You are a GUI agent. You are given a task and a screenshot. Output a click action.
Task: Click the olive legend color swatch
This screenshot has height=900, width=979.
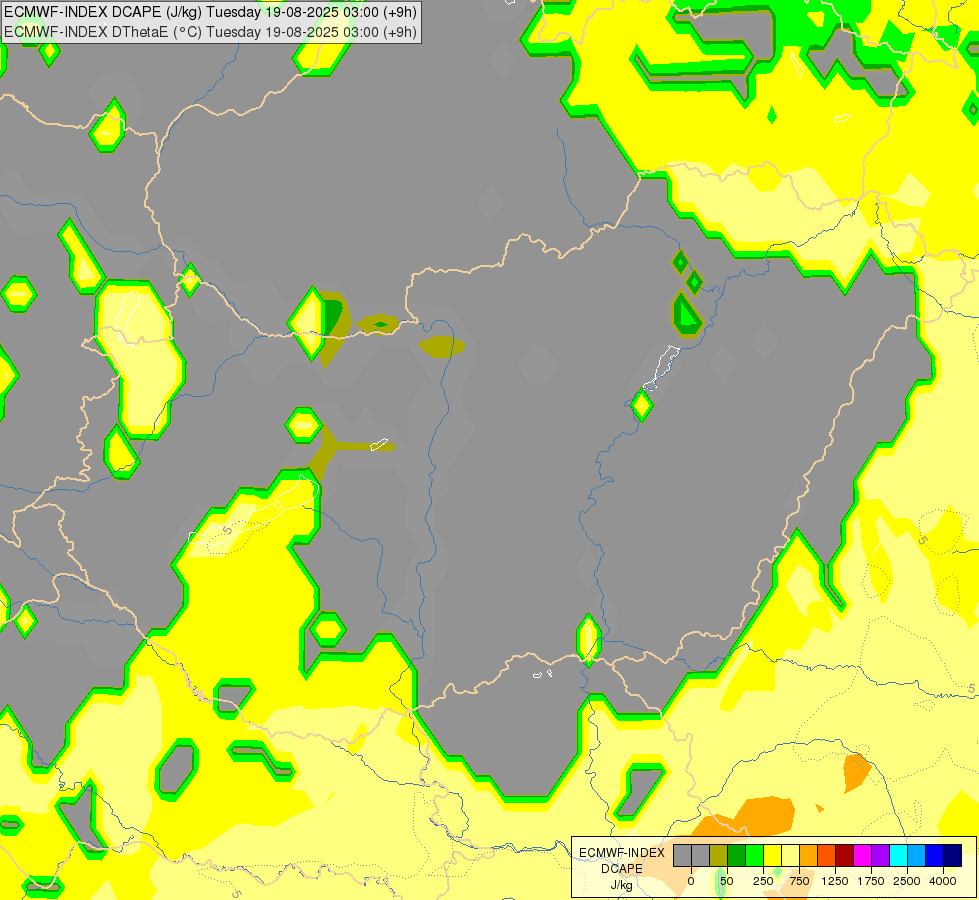[x=719, y=856]
